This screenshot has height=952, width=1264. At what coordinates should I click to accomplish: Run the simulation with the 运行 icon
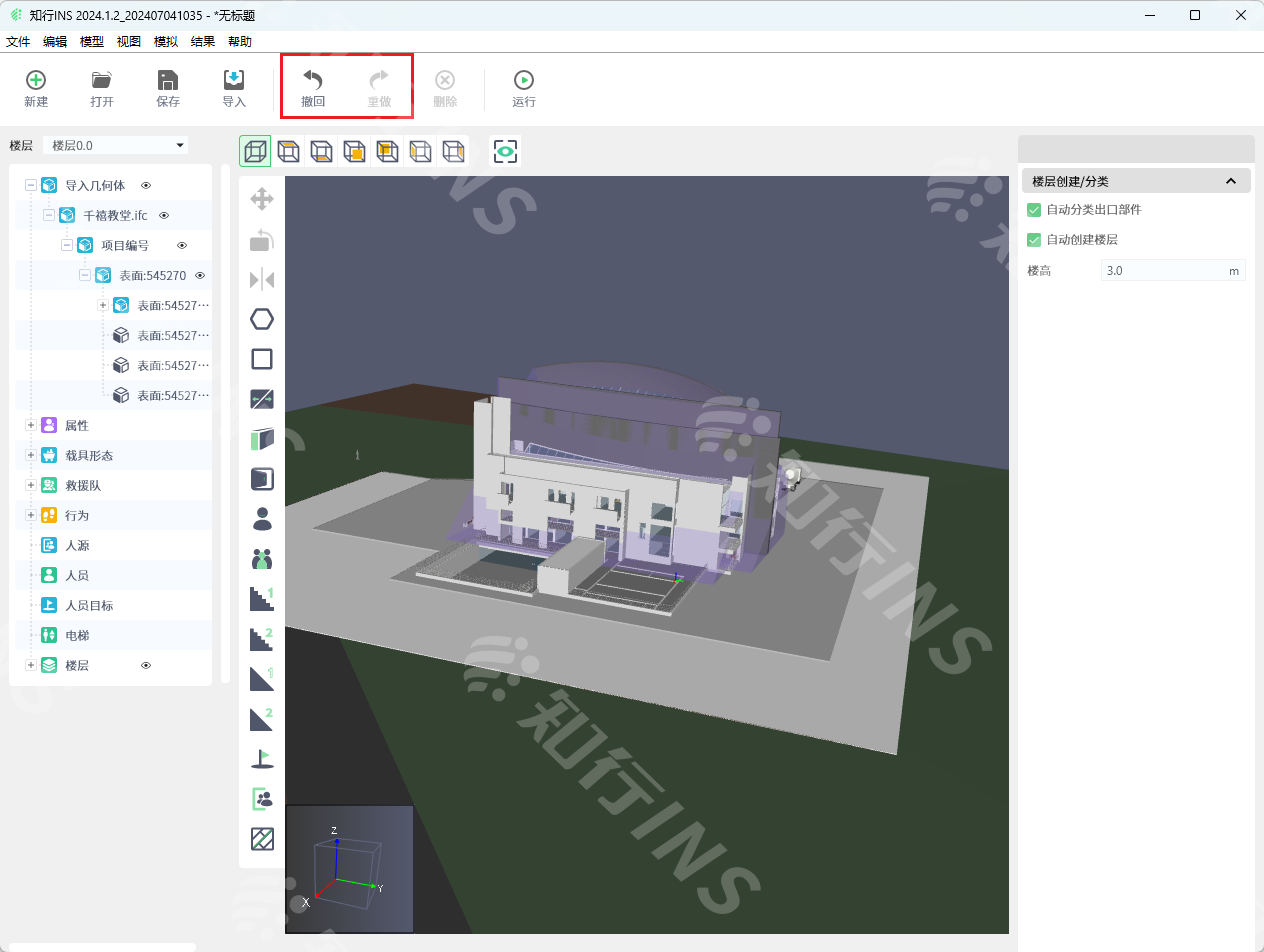(524, 81)
